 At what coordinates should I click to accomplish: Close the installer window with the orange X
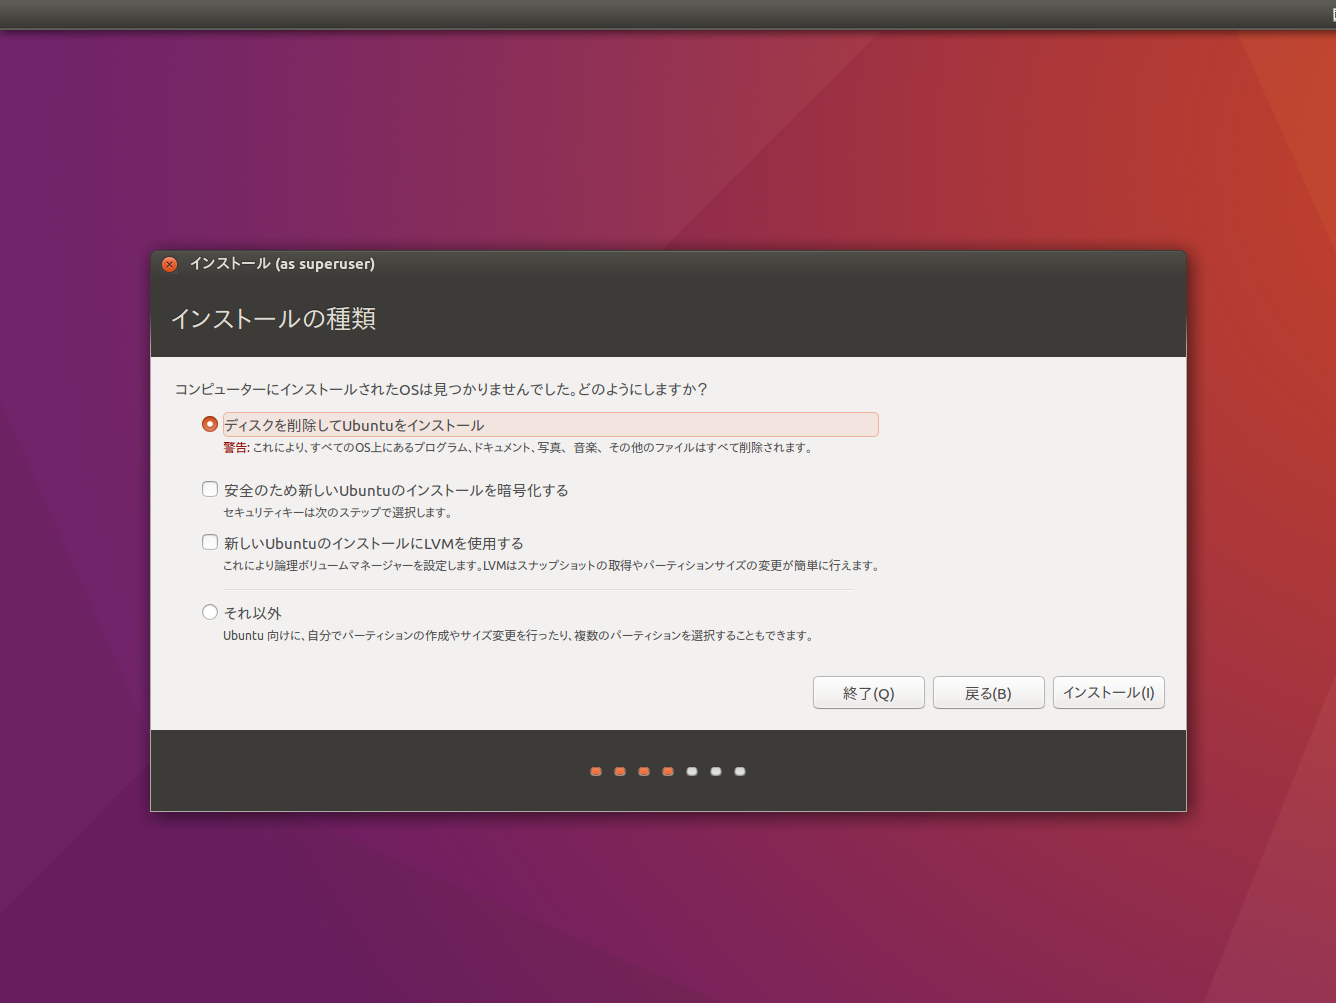click(170, 264)
